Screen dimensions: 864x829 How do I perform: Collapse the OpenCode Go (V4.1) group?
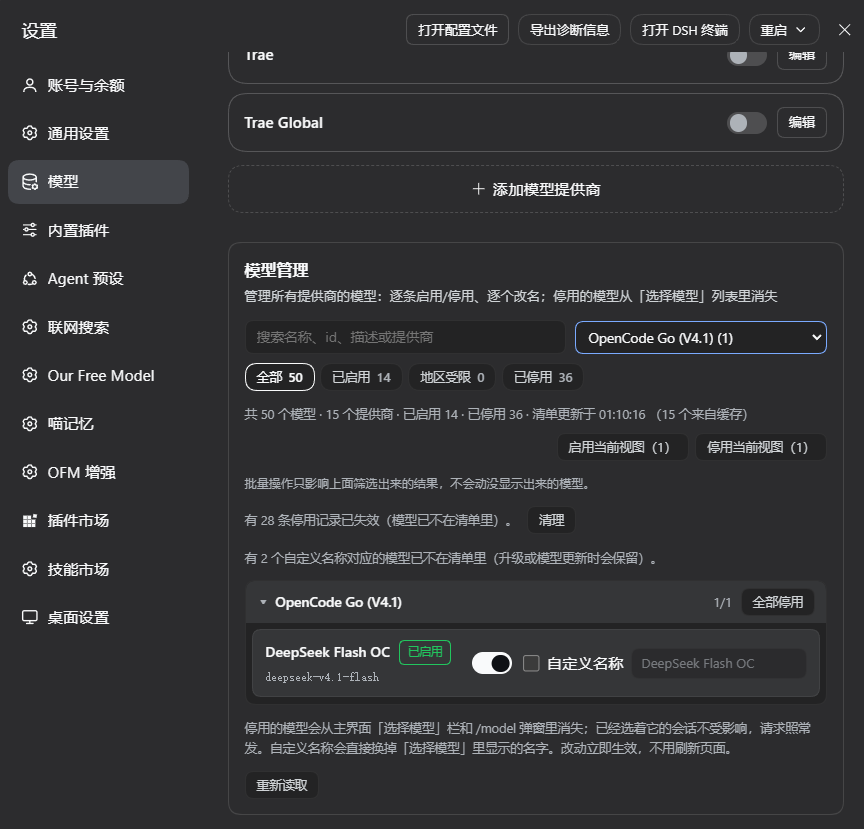click(263, 602)
